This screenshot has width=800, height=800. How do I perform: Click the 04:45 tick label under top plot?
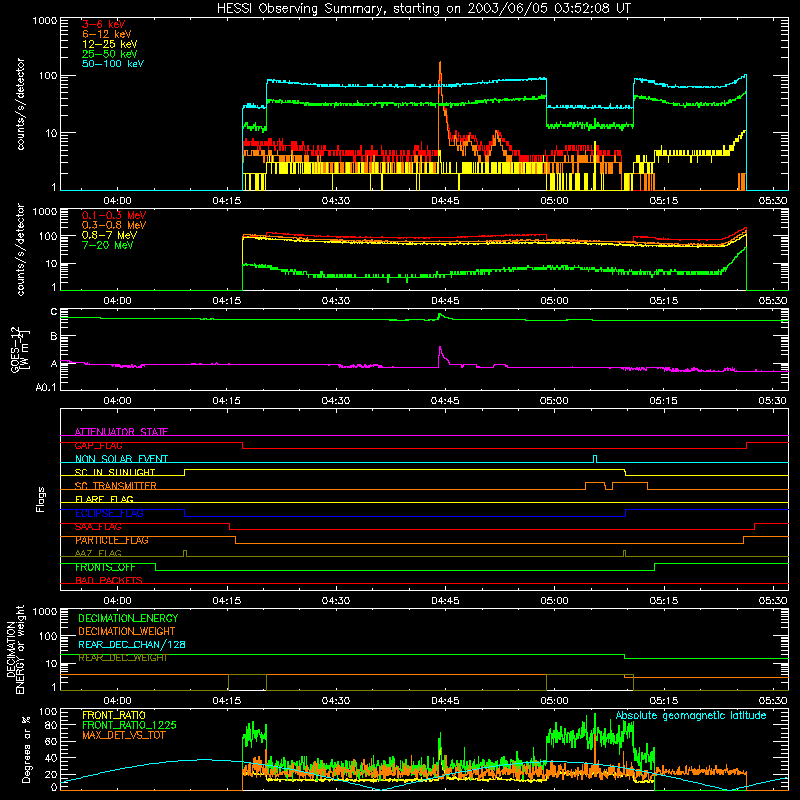445,201
